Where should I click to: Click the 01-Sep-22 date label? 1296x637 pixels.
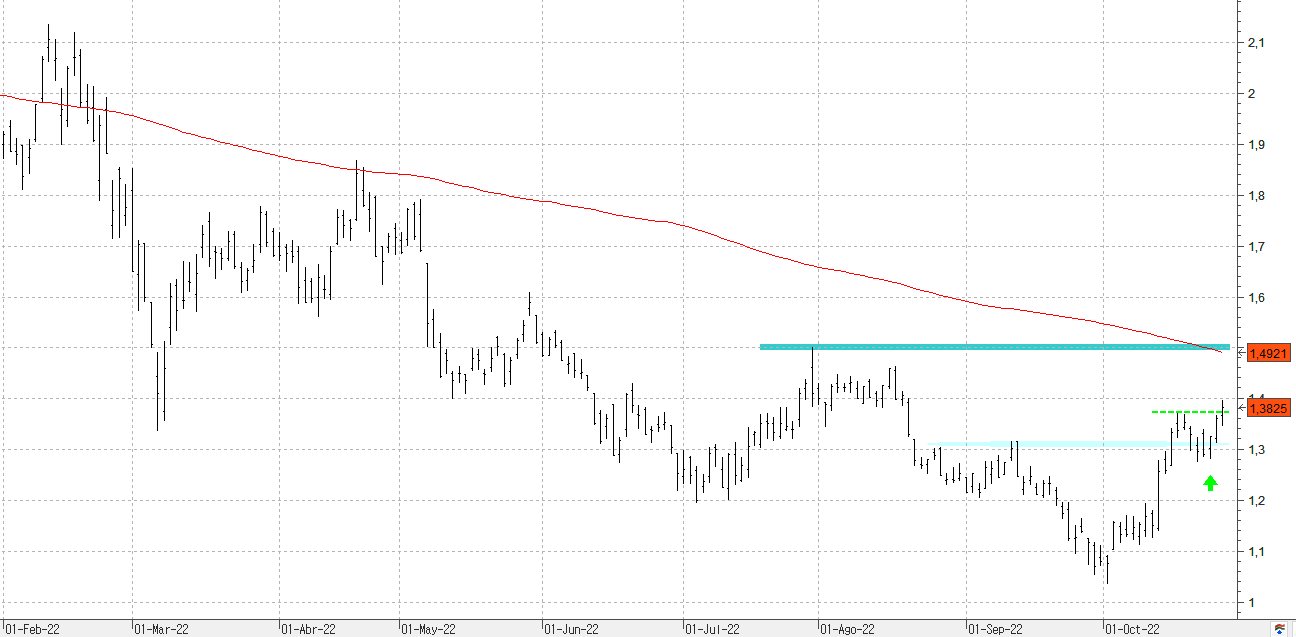[x=995, y=629]
